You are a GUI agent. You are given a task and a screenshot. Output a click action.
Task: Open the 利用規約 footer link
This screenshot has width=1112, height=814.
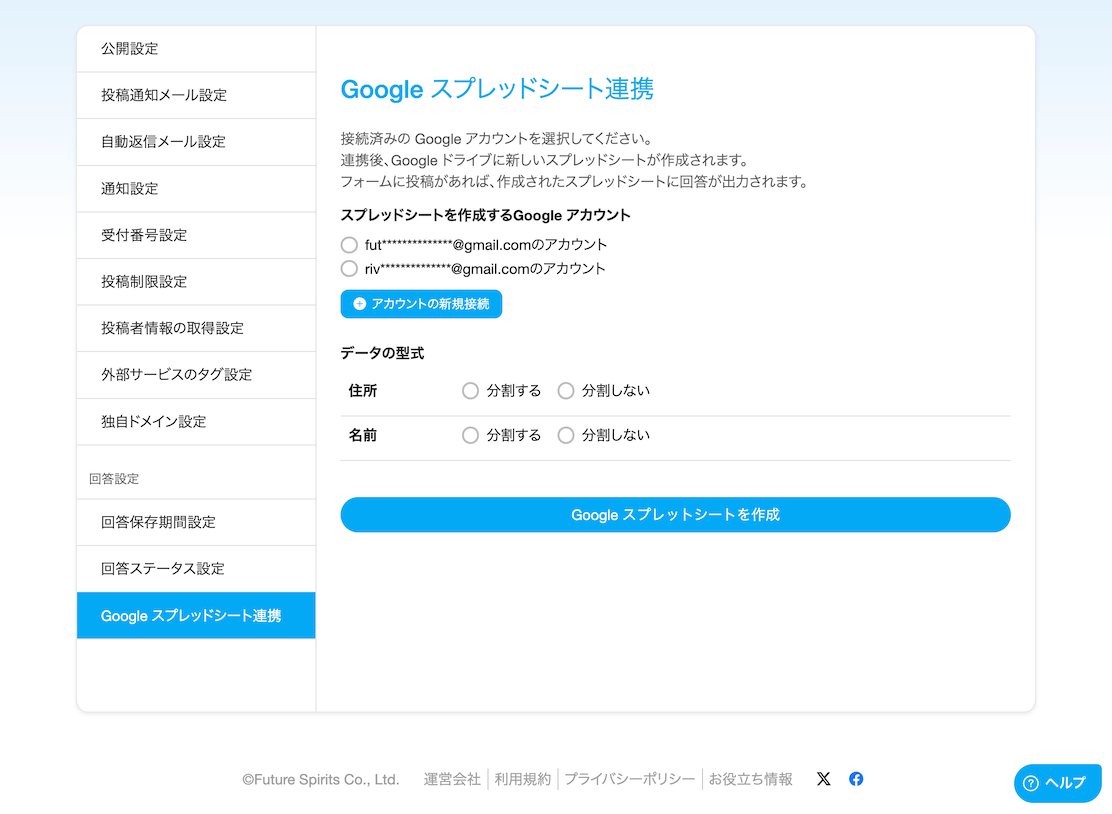523,779
